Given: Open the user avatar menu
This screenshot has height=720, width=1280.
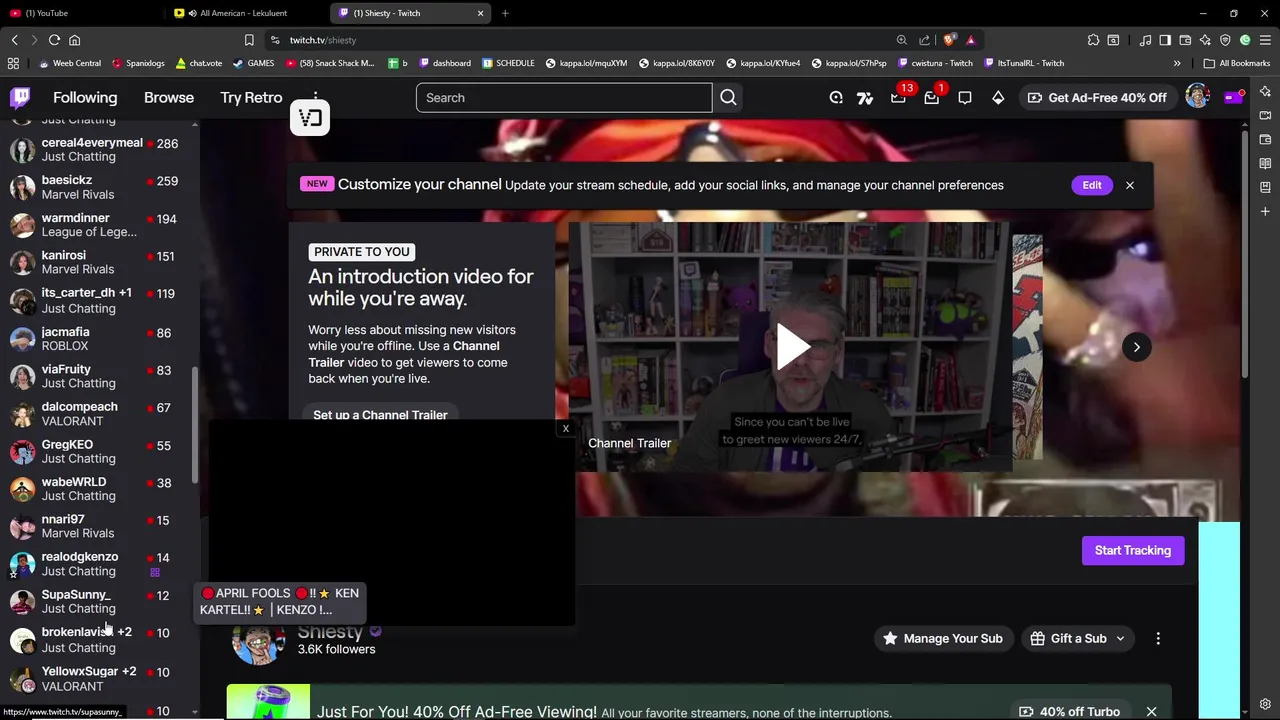Looking at the screenshot, I should [x=1197, y=97].
